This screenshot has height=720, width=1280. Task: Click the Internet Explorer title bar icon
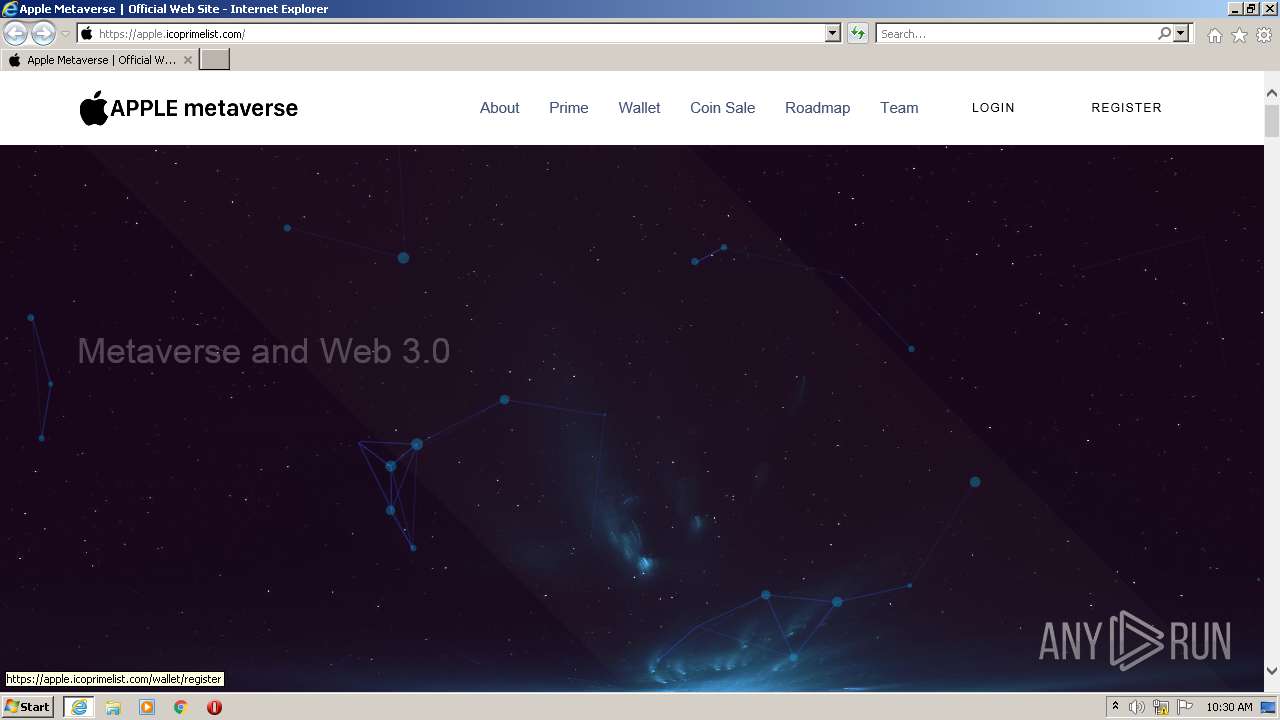click(9, 9)
